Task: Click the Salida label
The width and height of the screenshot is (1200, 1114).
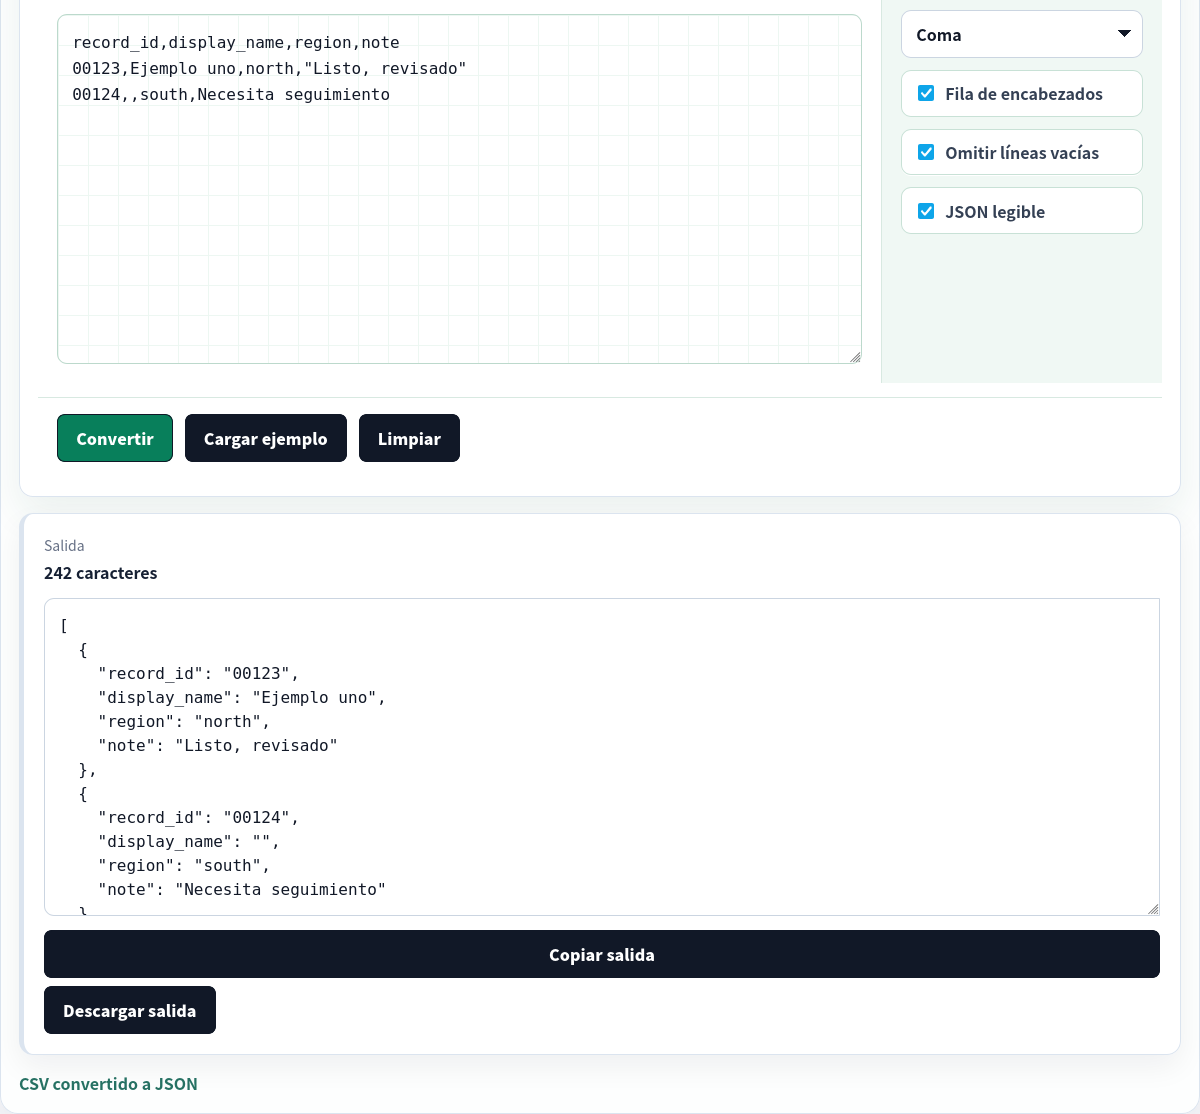Action: pos(64,546)
